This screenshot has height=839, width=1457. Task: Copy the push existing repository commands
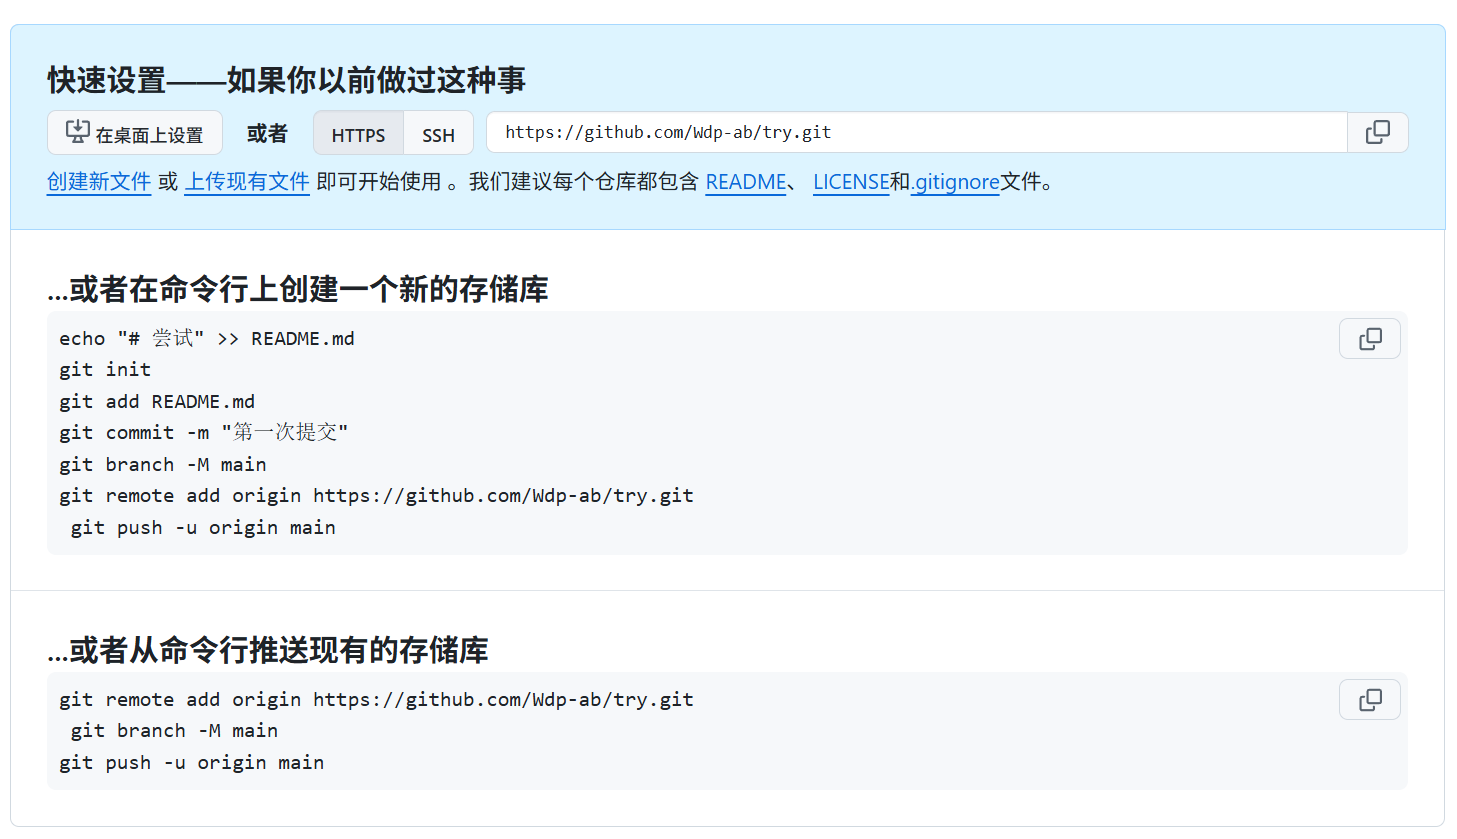click(x=1369, y=700)
